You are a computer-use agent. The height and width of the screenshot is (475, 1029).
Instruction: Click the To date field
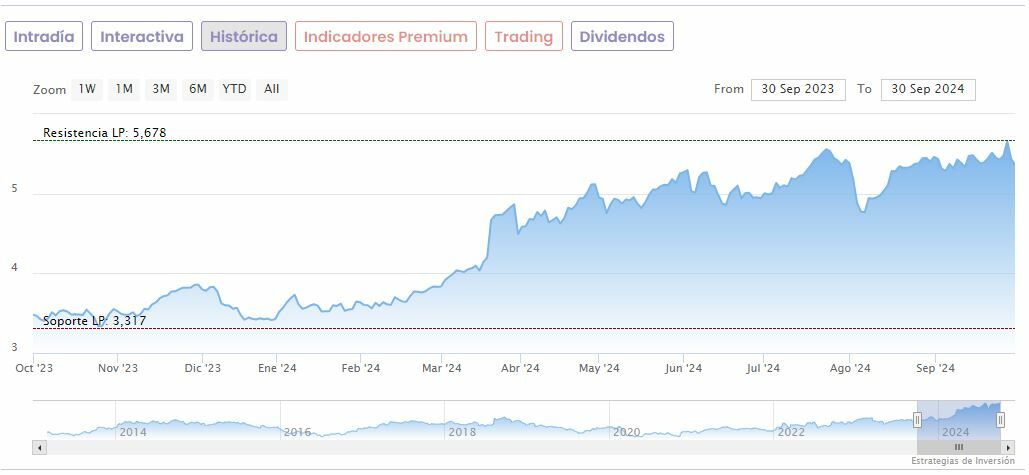pos(928,89)
